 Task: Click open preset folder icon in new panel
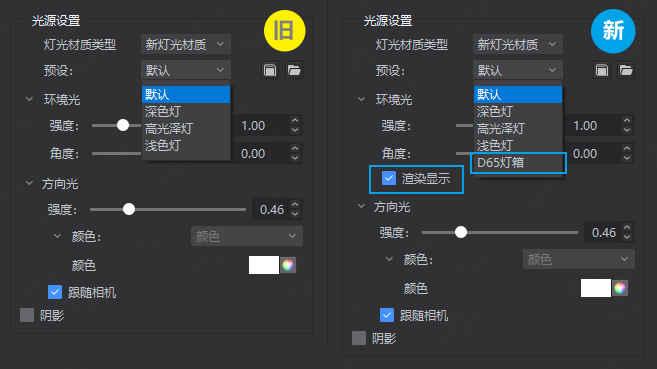(x=626, y=70)
